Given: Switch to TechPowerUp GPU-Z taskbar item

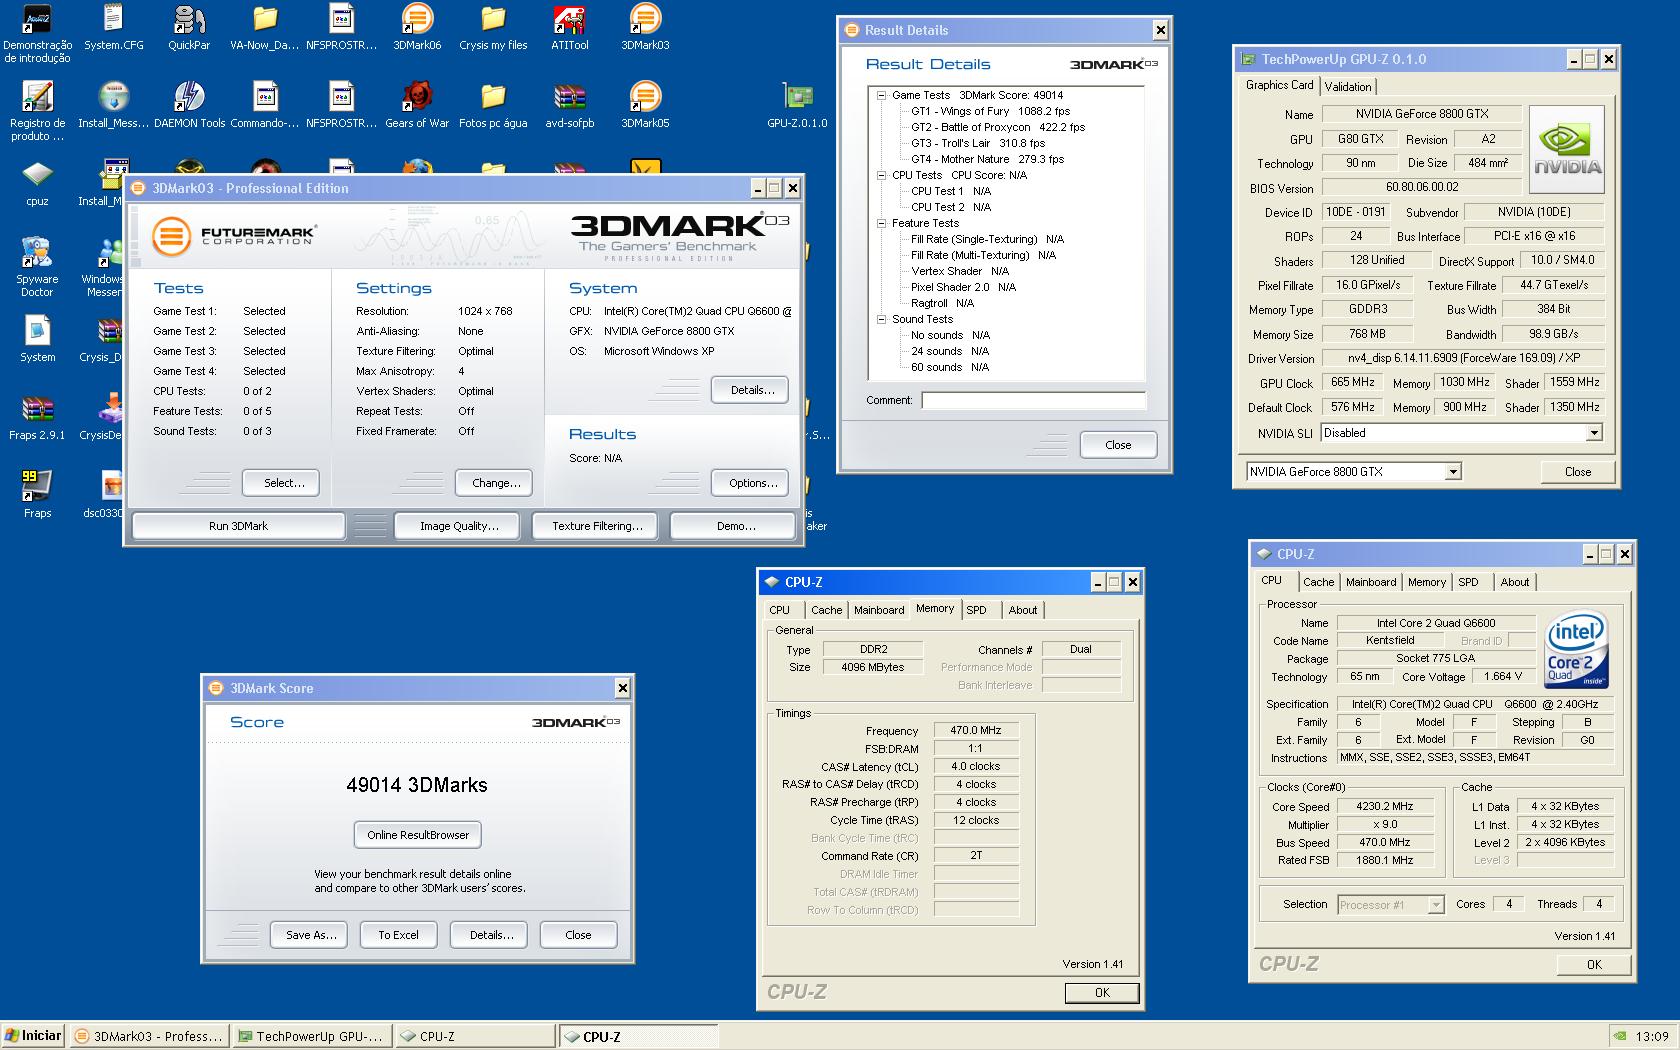Looking at the screenshot, I should coord(310,1036).
